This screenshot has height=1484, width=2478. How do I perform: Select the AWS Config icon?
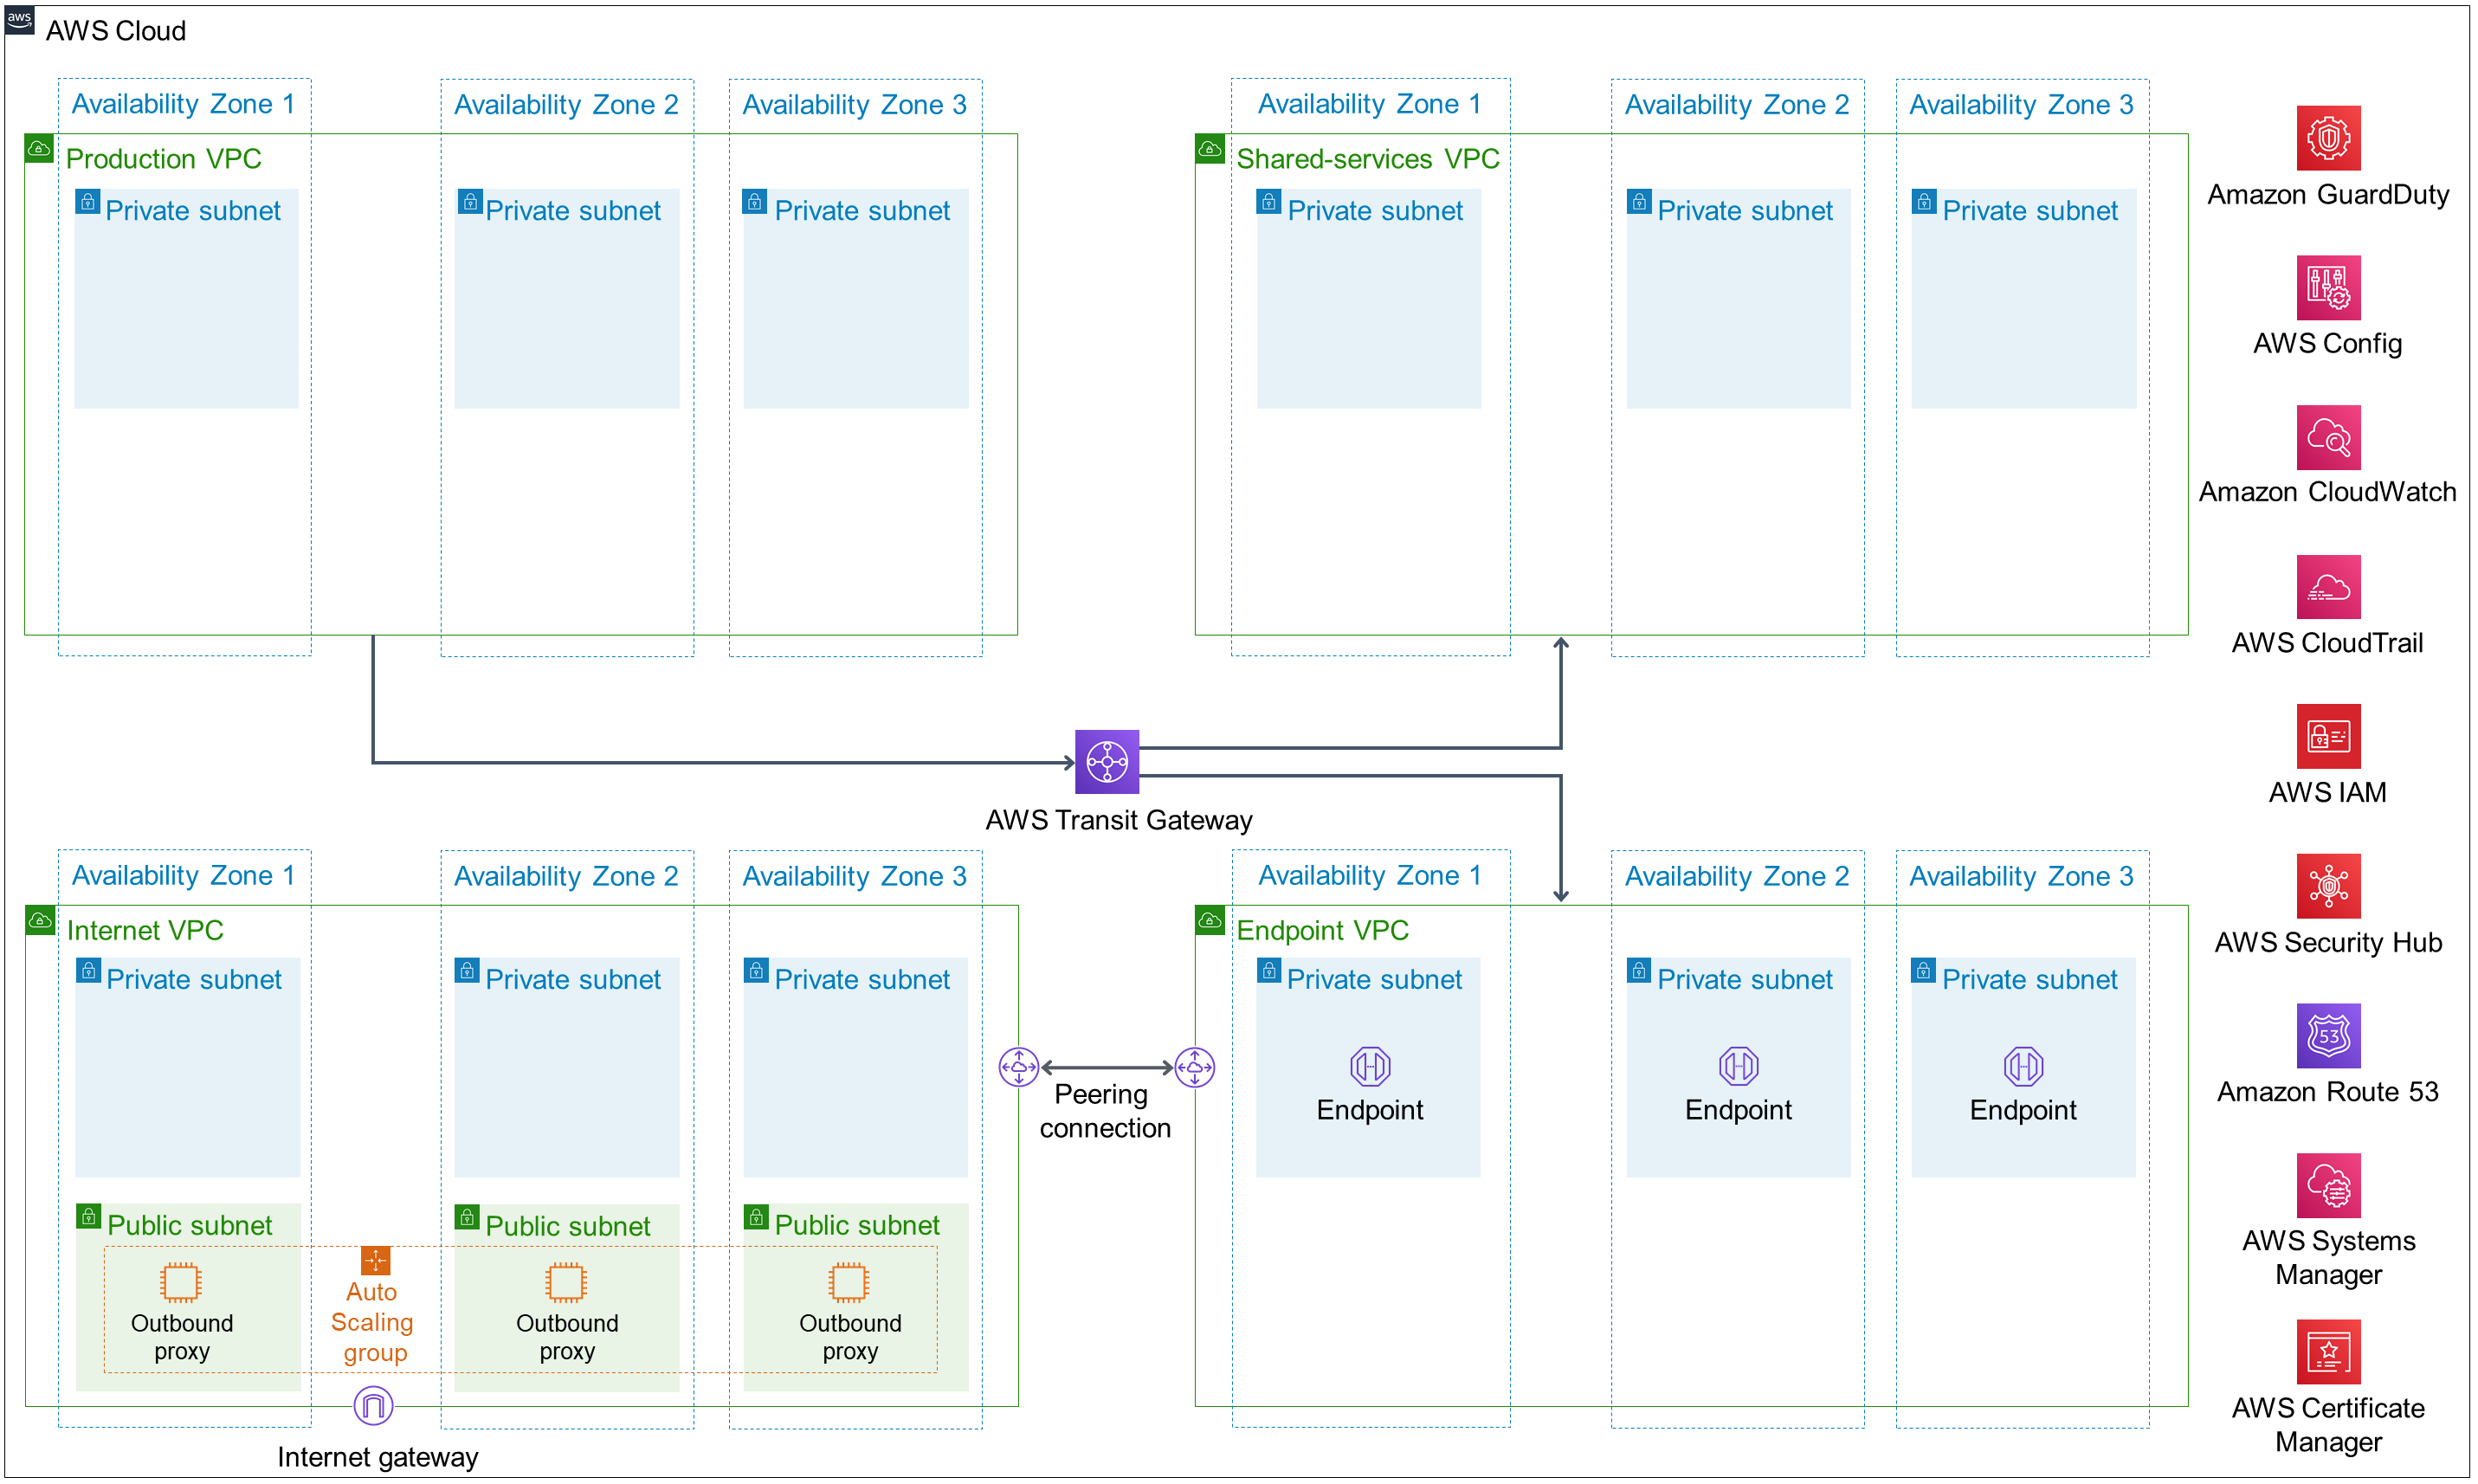pyautogui.click(x=2328, y=288)
